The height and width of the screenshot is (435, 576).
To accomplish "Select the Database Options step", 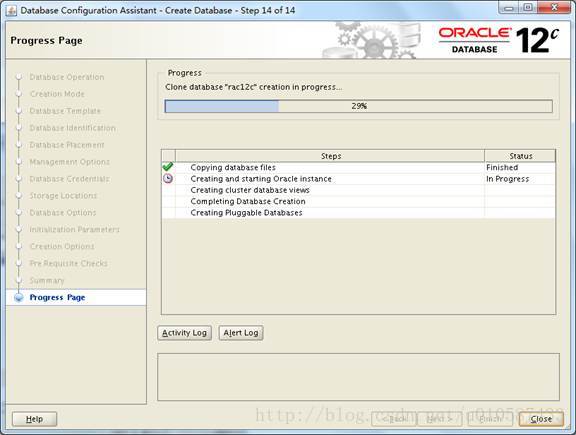I will coord(63,212).
